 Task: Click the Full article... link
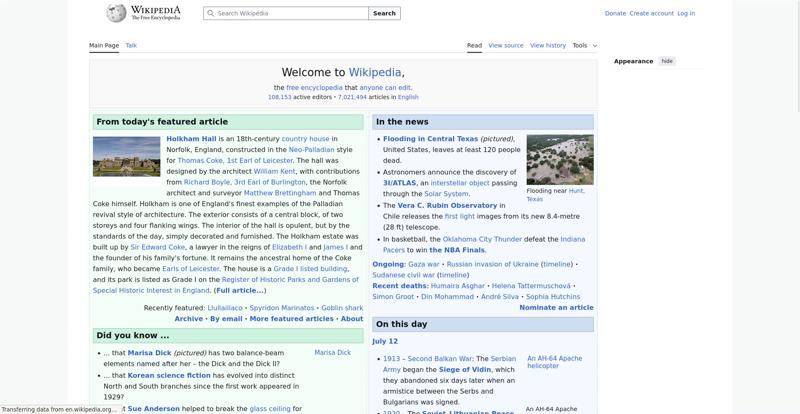[x=239, y=290]
